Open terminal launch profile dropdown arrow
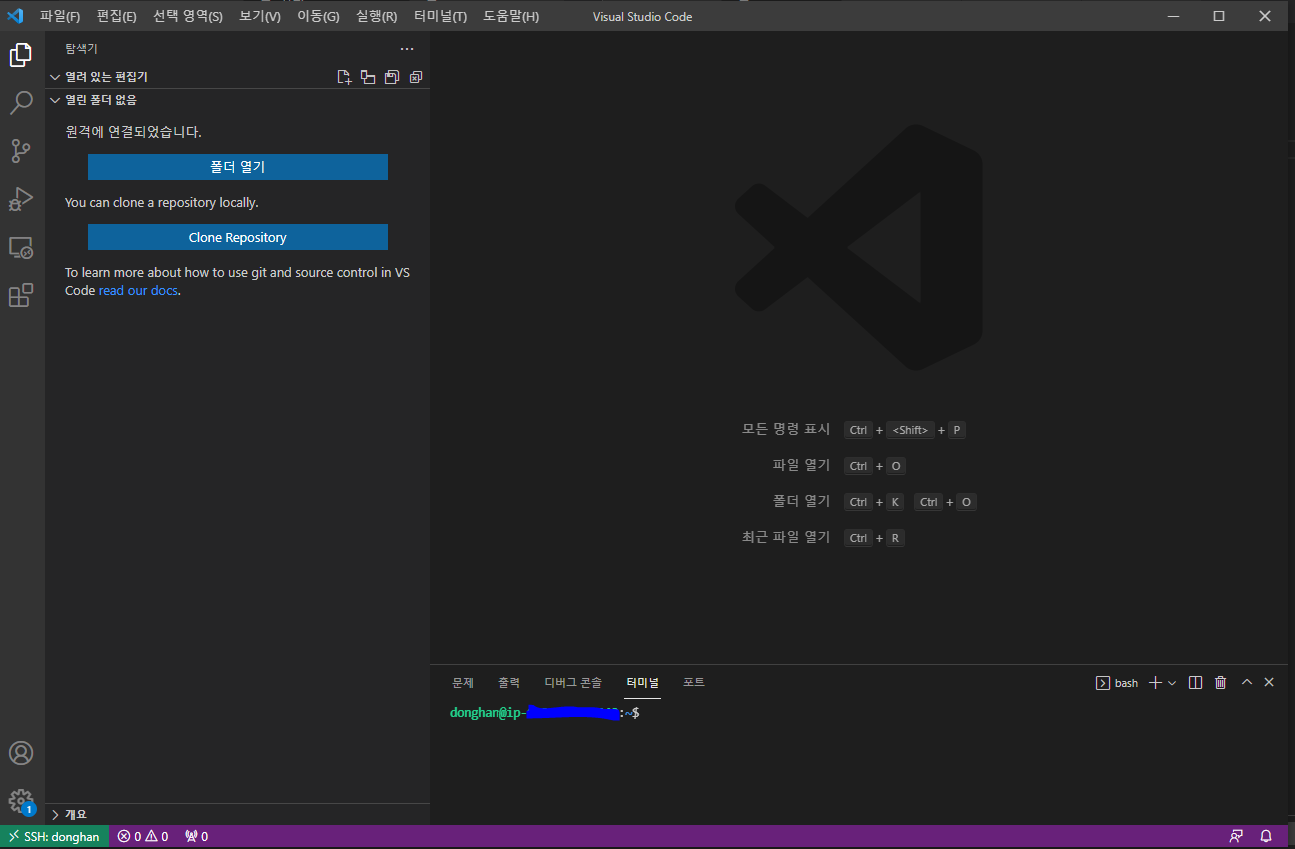The image size is (1295, 849). [1172, 683]
